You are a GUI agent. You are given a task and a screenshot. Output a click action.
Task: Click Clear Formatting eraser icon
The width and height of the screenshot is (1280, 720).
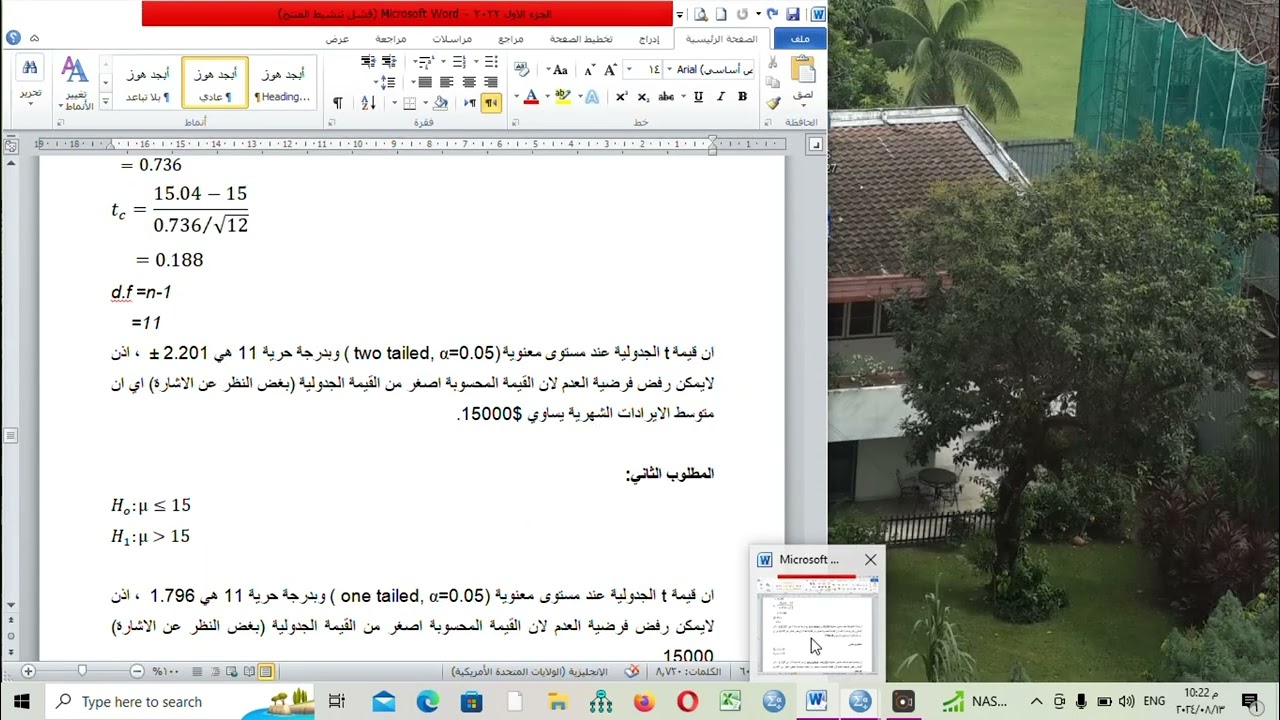(x=522, y=69)
